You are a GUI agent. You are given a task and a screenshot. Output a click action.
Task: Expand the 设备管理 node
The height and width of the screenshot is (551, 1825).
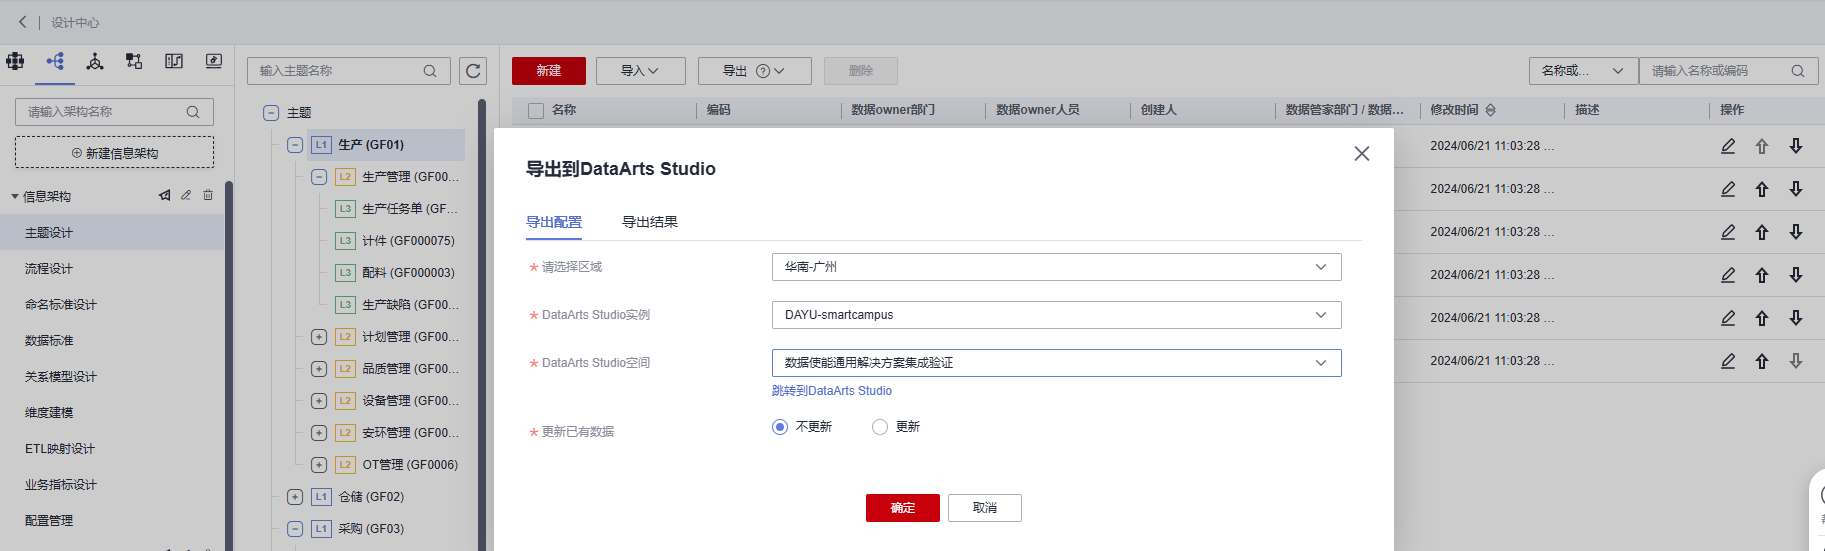pyautogui.click(x=319, y=401)
